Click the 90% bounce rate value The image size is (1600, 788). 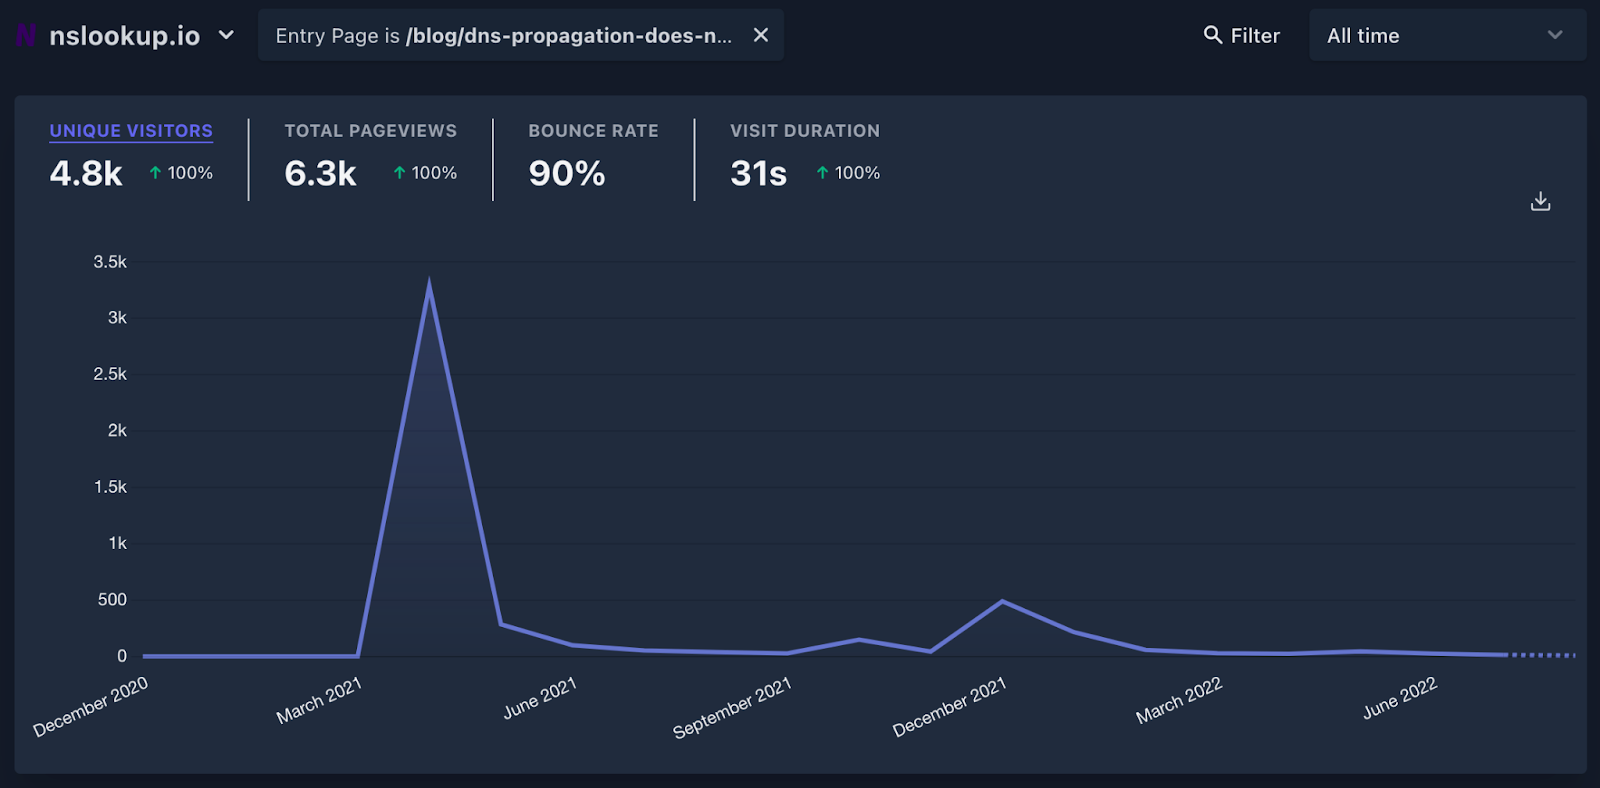(567, 174)
